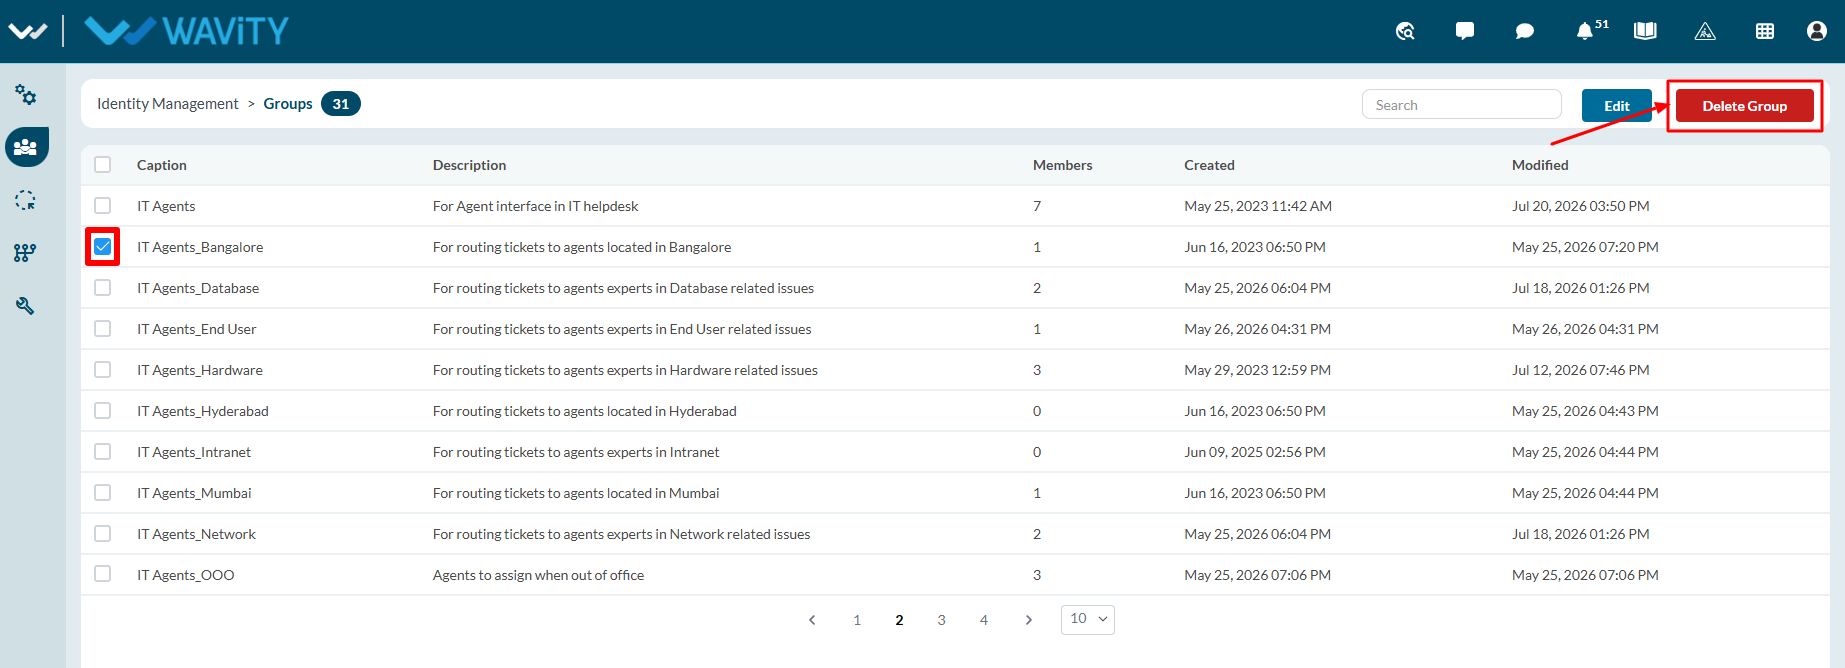Go to next page with right chevron

click(x=1028, y=620)
